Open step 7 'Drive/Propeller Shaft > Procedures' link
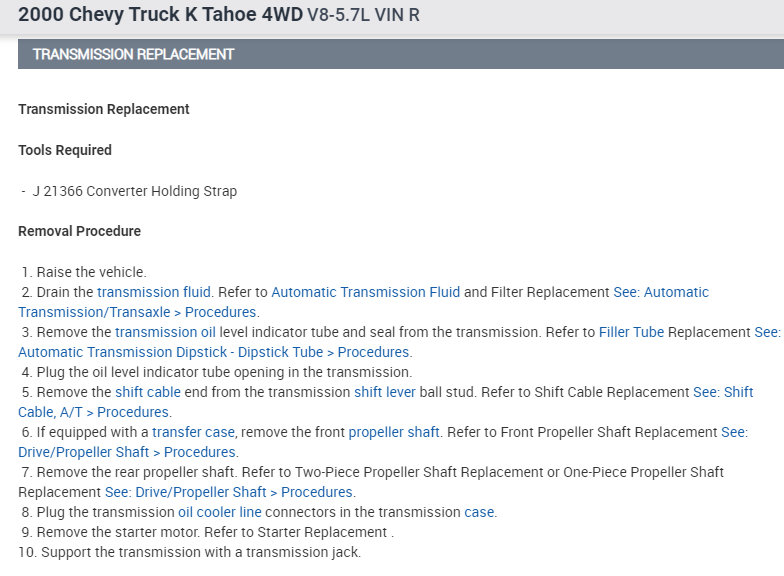The width and height of the screenshot is (784, 576). (x=230, y=492)
